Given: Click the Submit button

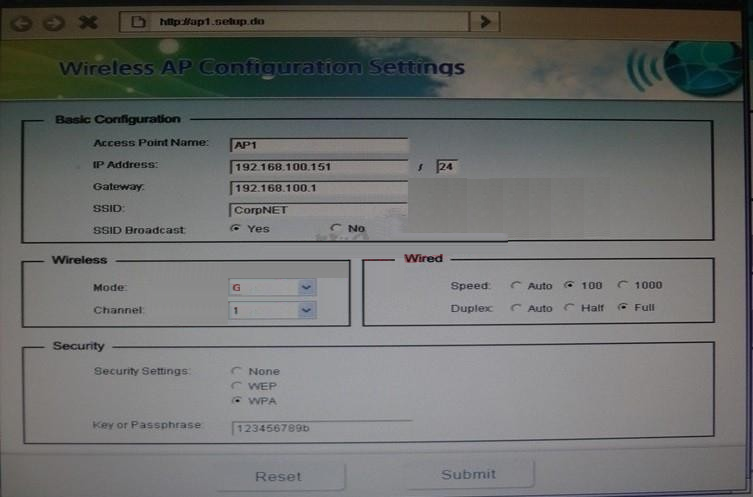Looking at the screenshot, I should tap(468, 474).
